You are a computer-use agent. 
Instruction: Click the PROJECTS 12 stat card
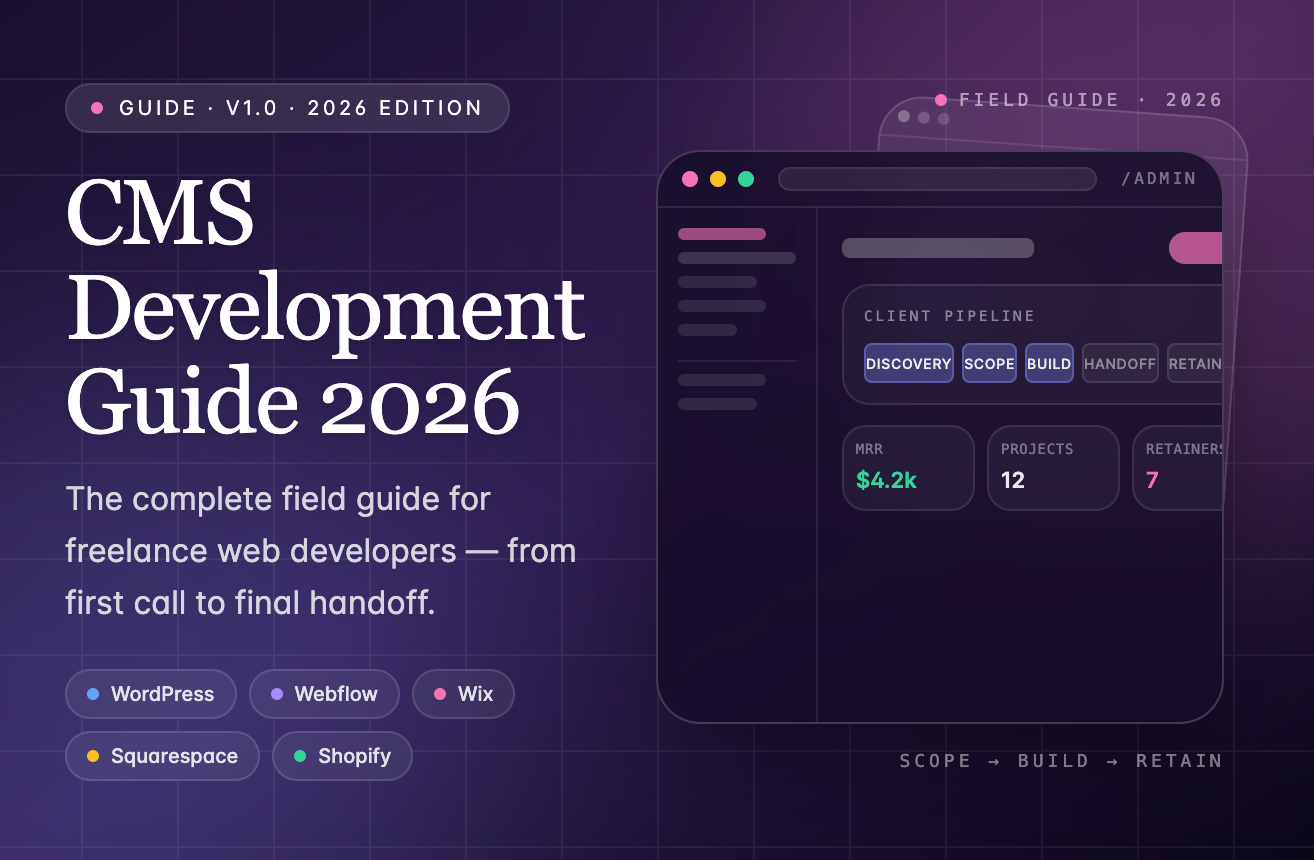click(1053, 468)
